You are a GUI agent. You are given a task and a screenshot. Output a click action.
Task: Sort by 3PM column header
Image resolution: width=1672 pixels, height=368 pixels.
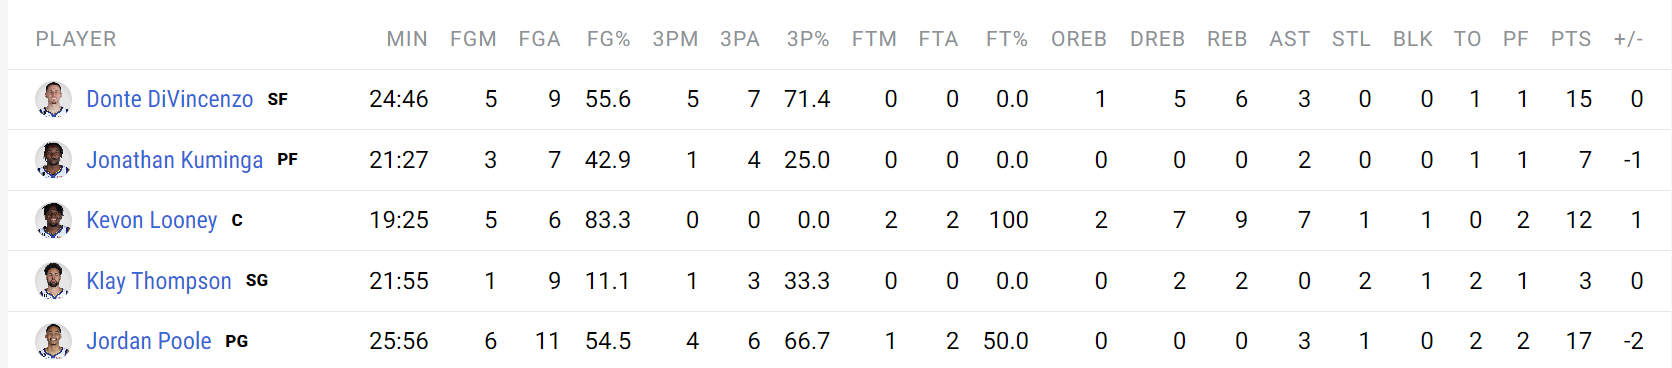pos(675,39)
